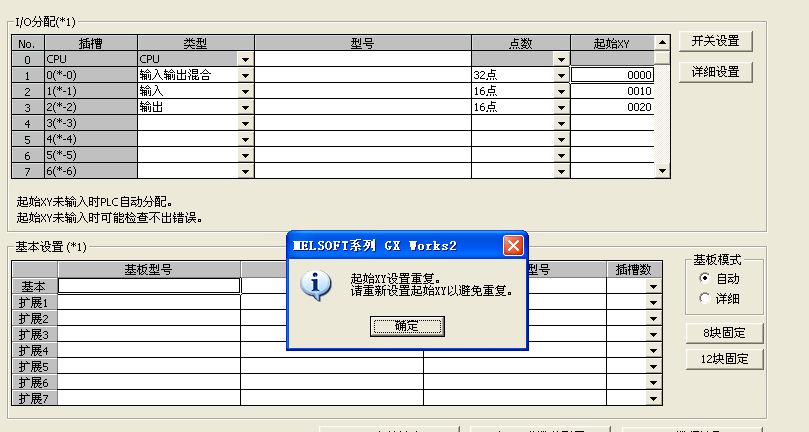809x432 pixels.
Task: Click the 确定 button in the dialog
Action: click(x=407, y=327)
